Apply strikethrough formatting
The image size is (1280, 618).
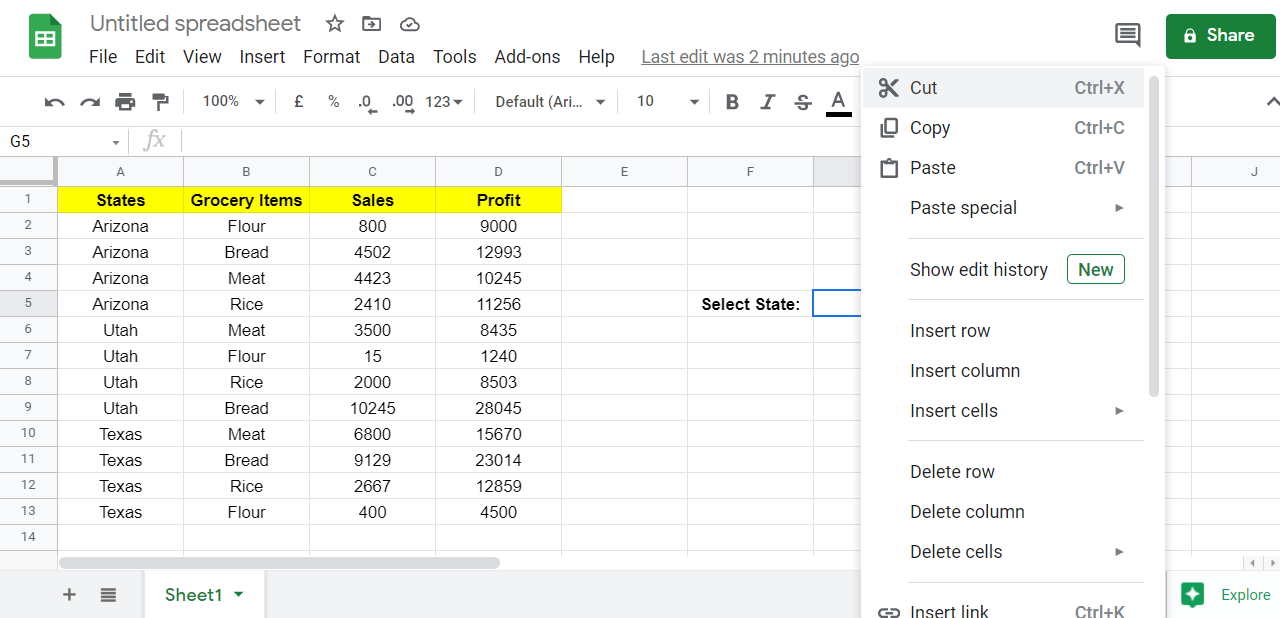[x=803, y=101]
